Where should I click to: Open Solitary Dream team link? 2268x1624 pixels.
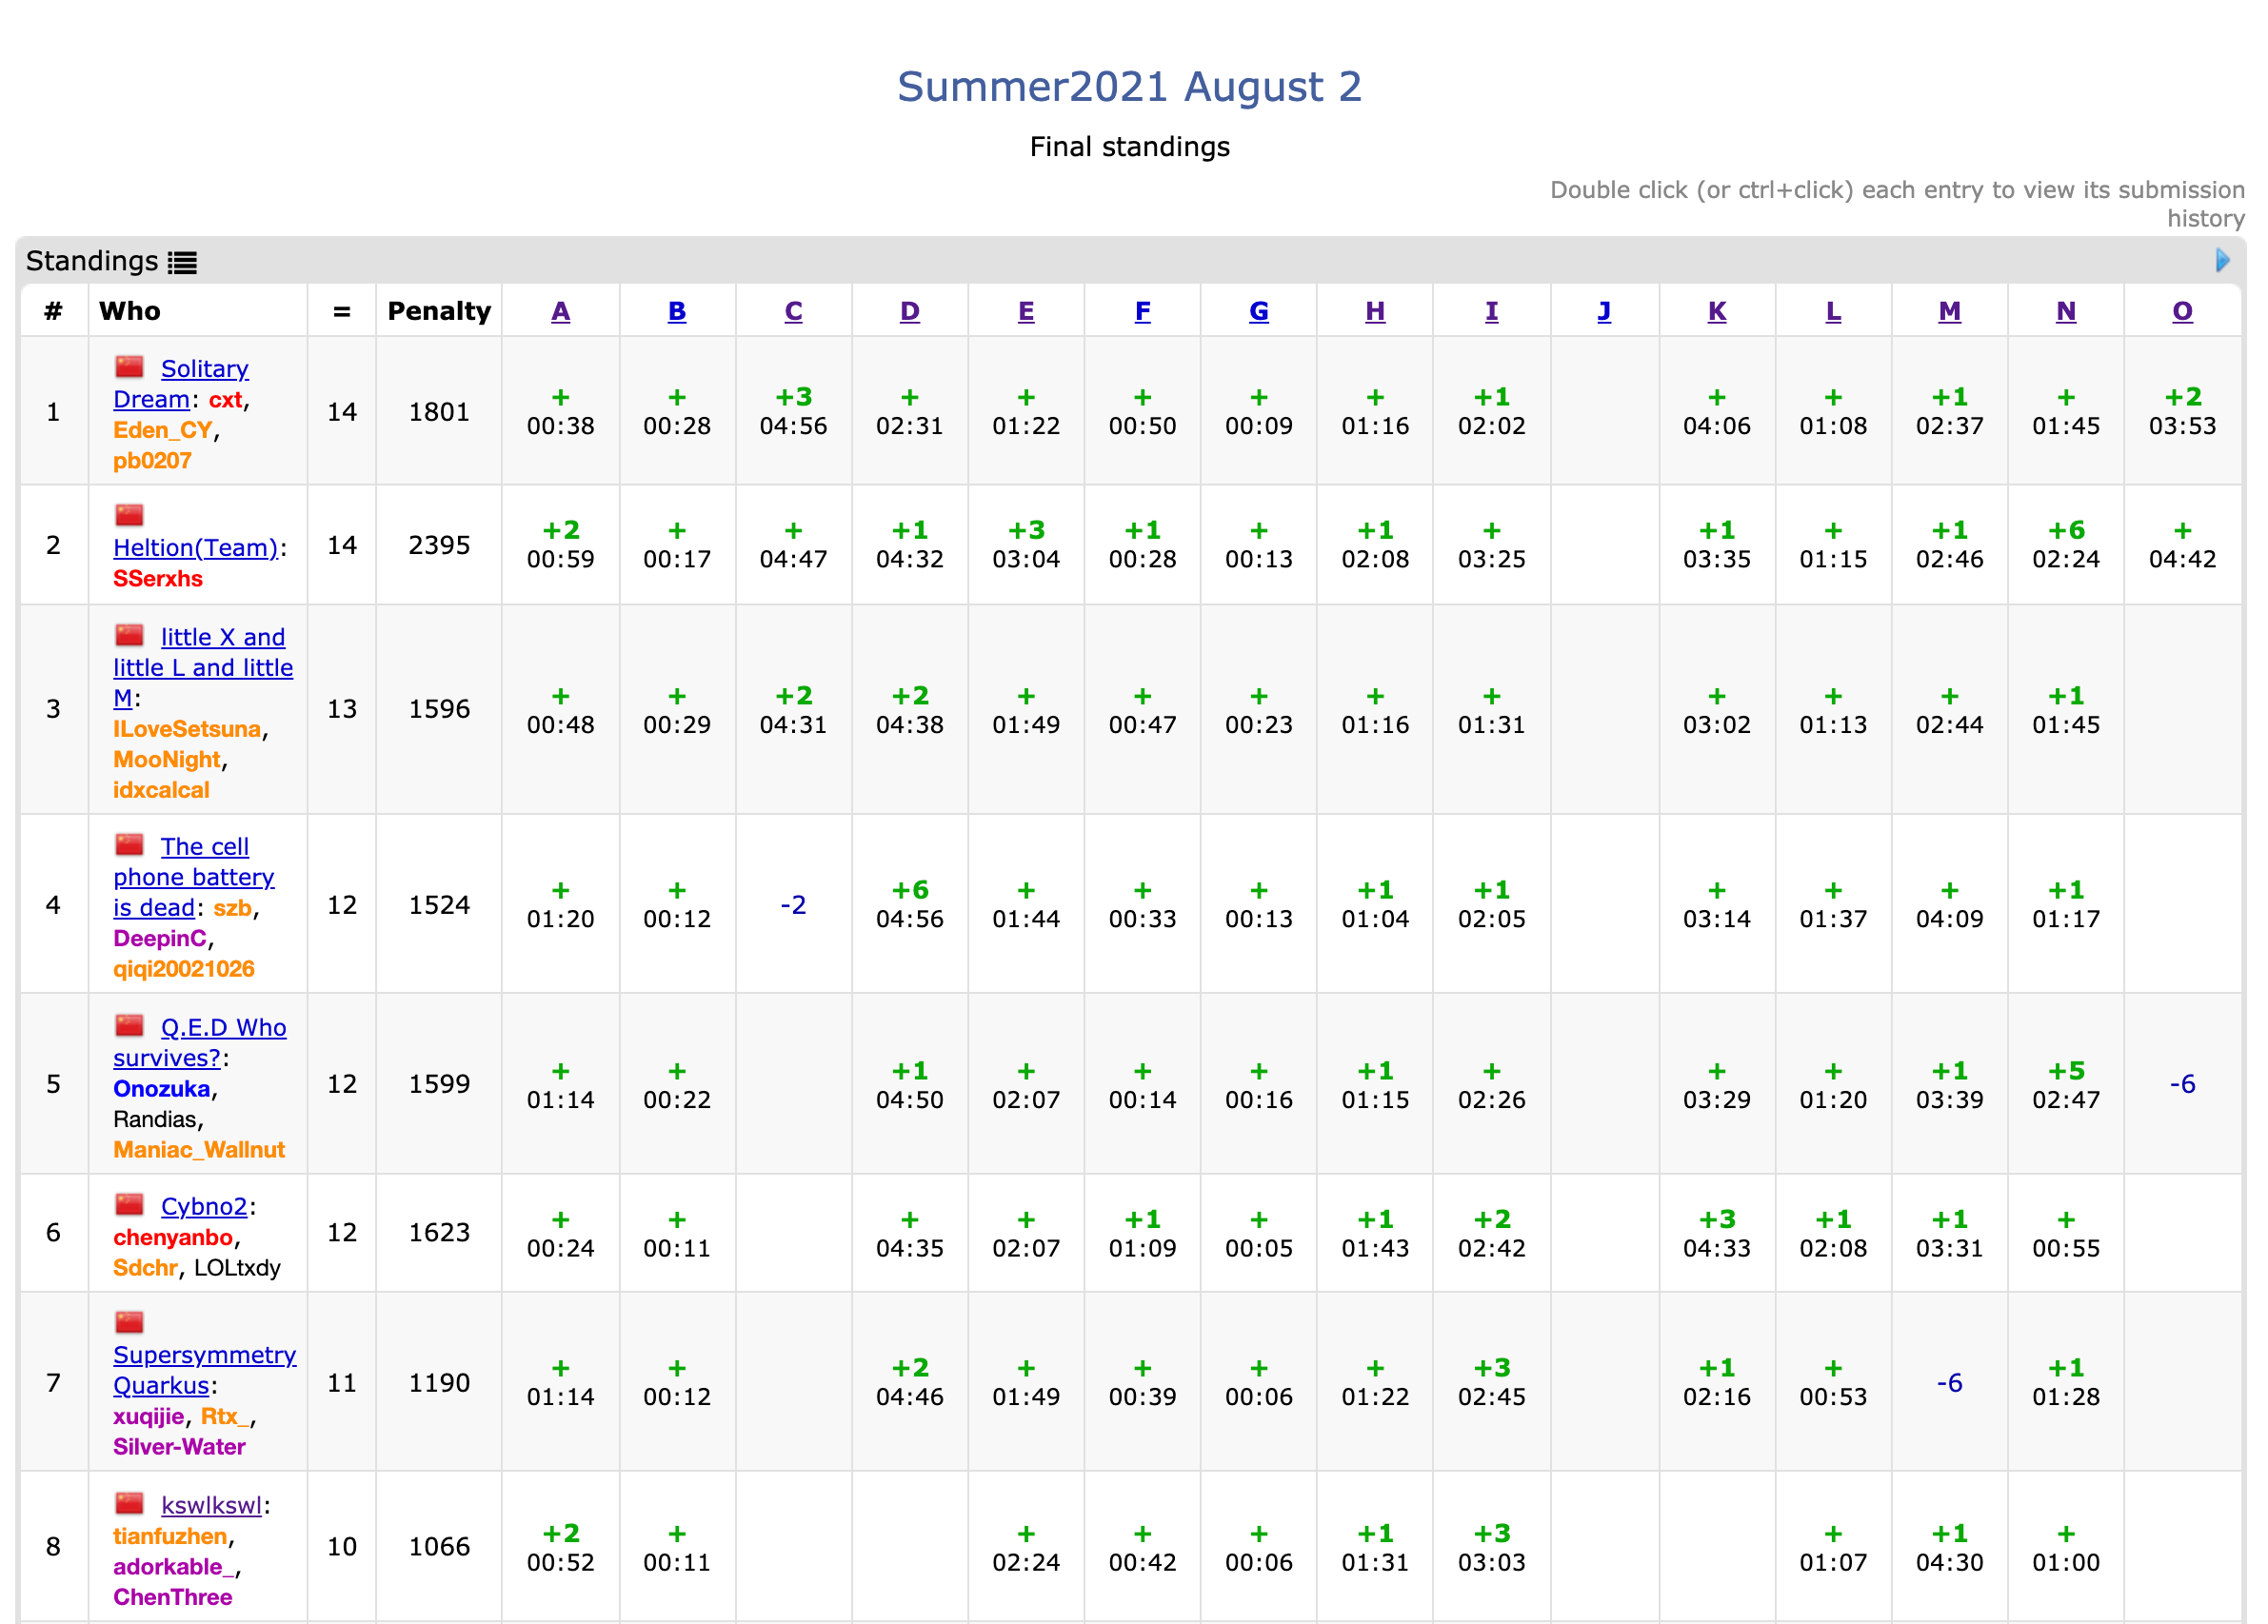(204, 369)
